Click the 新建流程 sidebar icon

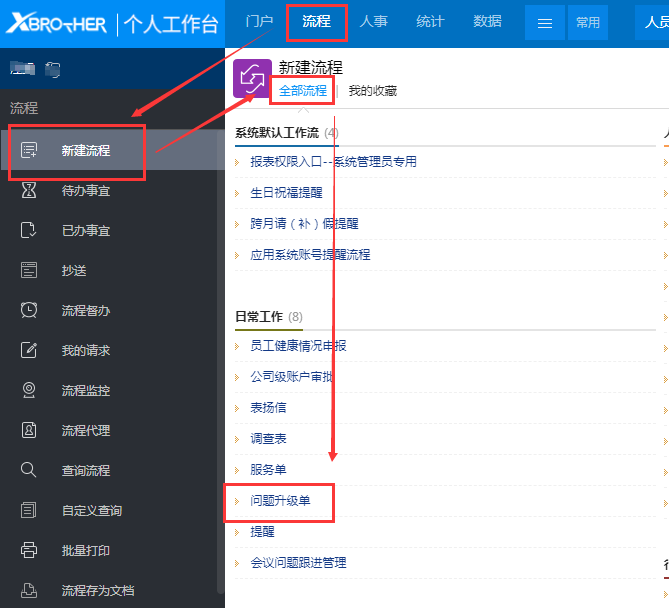29,150
